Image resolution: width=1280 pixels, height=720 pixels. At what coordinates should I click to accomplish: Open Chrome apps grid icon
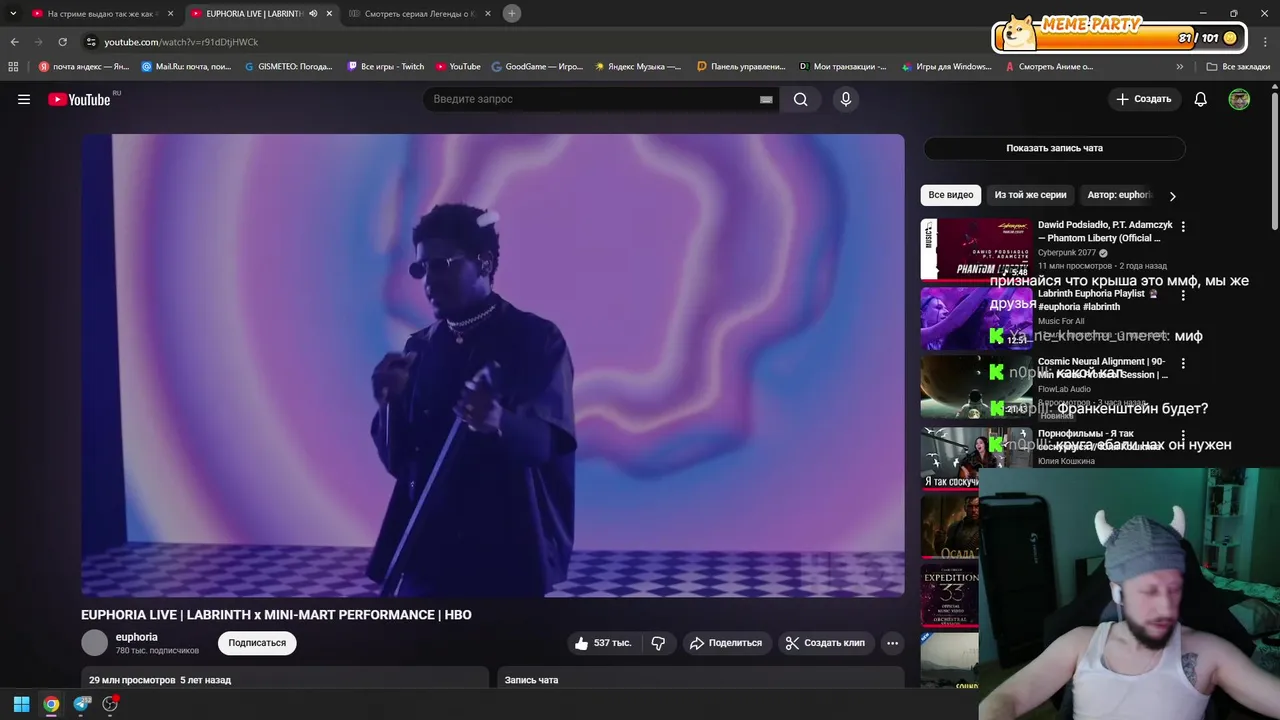(13, 67)
